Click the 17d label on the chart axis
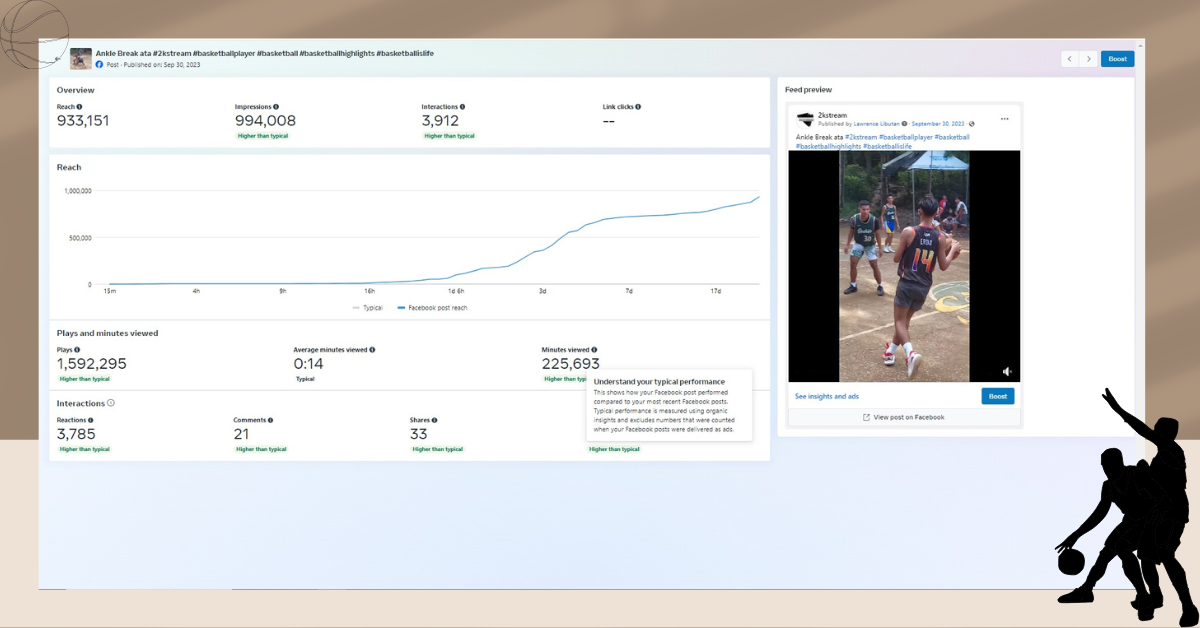The width and height of the screenshot is (1200, 628). (x=716, y=291)
